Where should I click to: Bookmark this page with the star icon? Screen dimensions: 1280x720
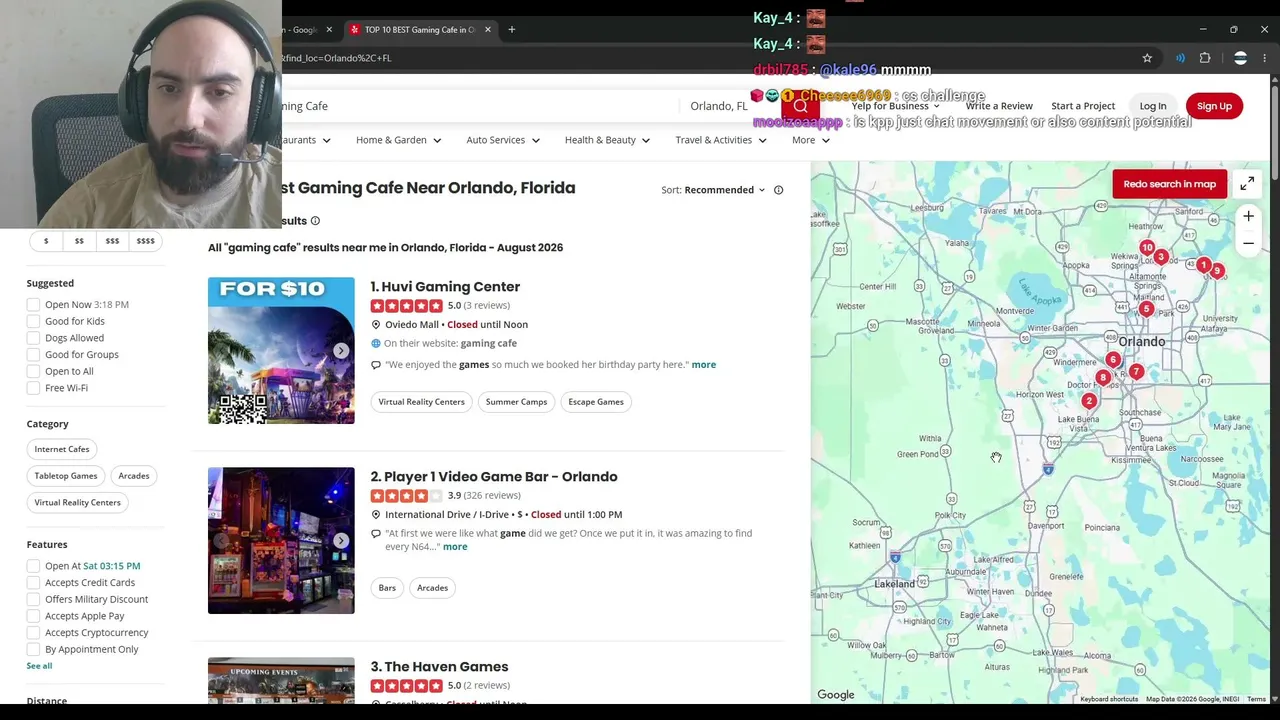pyautogui.click(x=1147, y=58)
